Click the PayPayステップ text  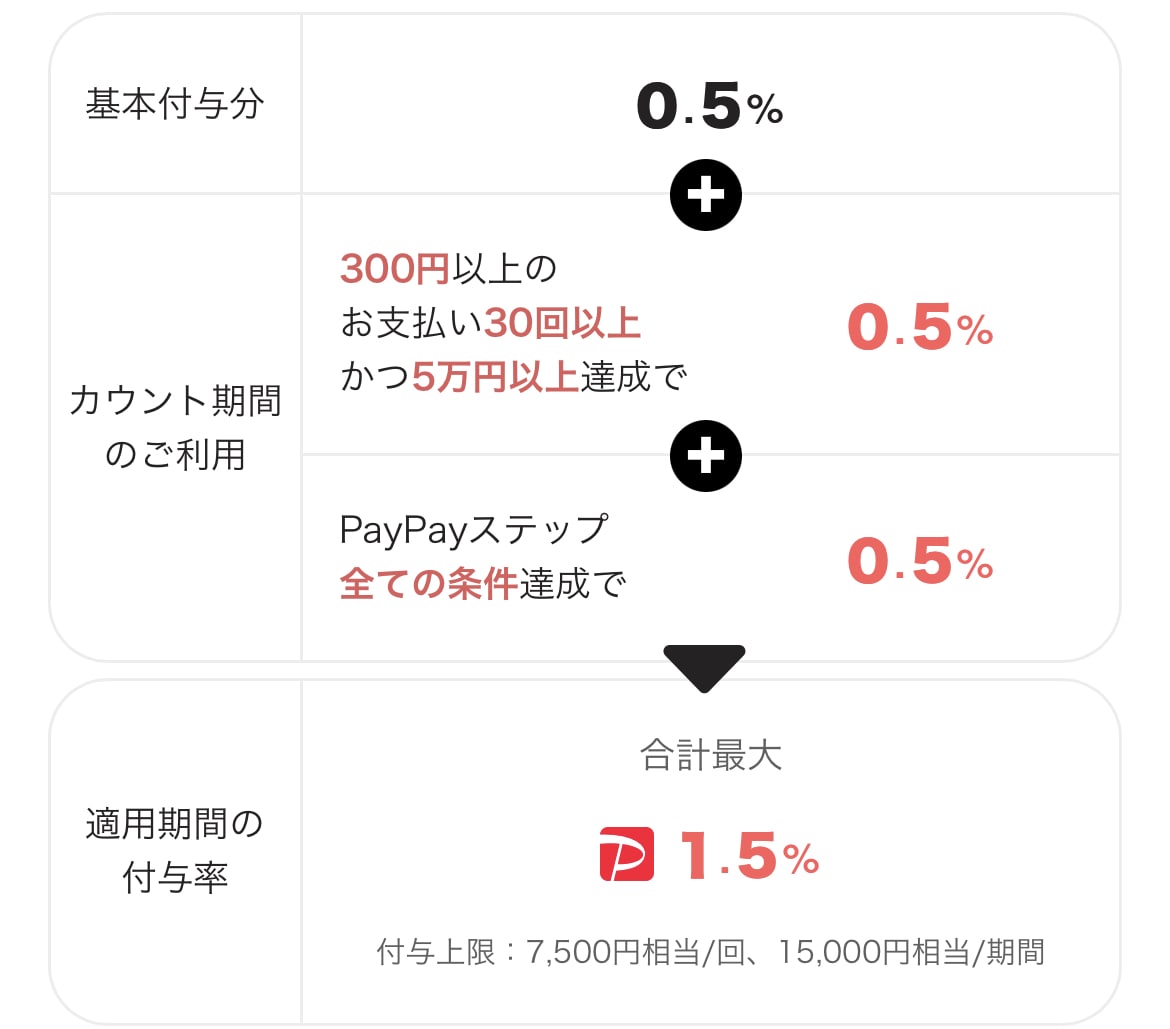tap(474, 530)
